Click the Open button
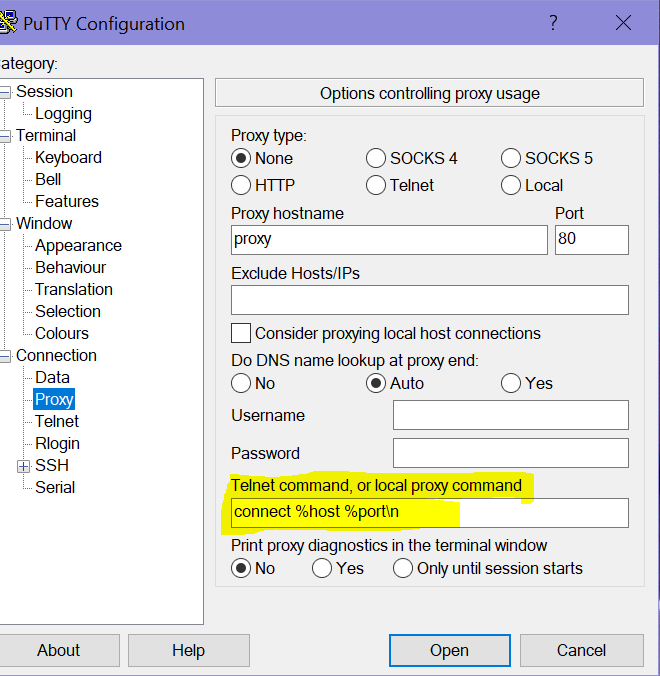The width and height of the screenshot is (660, 676). [449, 650]
